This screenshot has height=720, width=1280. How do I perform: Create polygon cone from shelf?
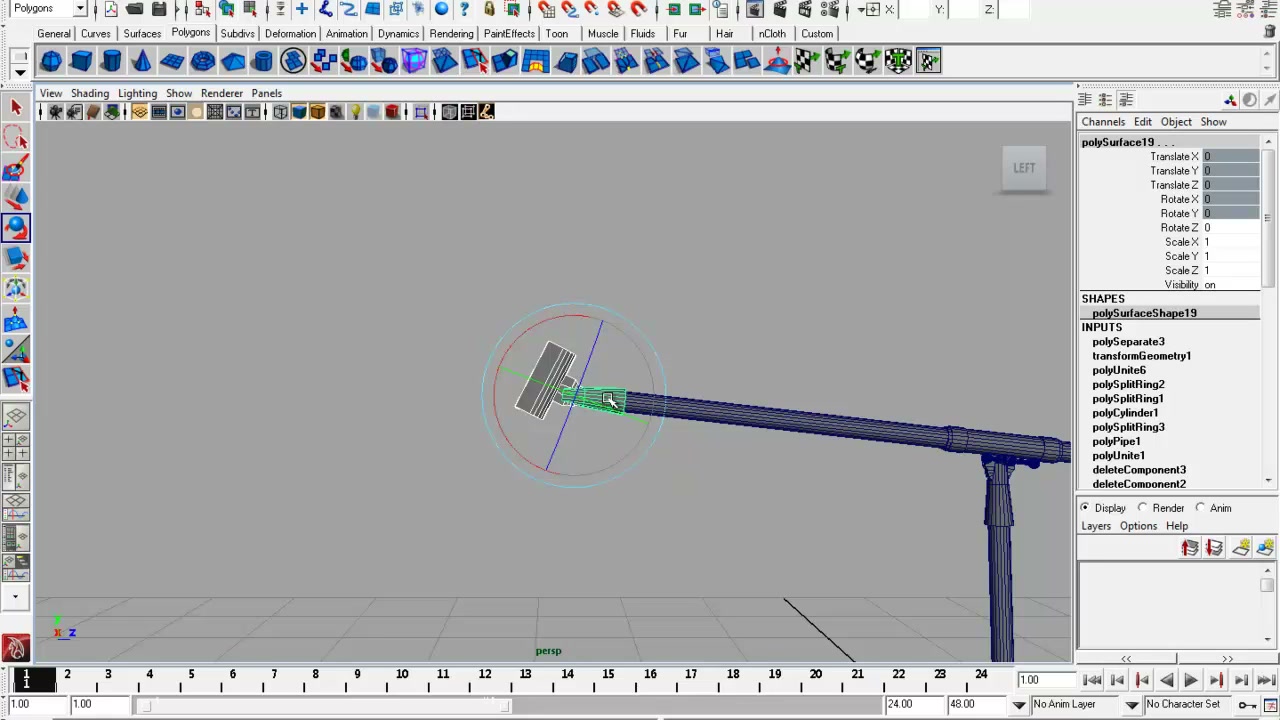pyautogui.click(x=142, y=62)
